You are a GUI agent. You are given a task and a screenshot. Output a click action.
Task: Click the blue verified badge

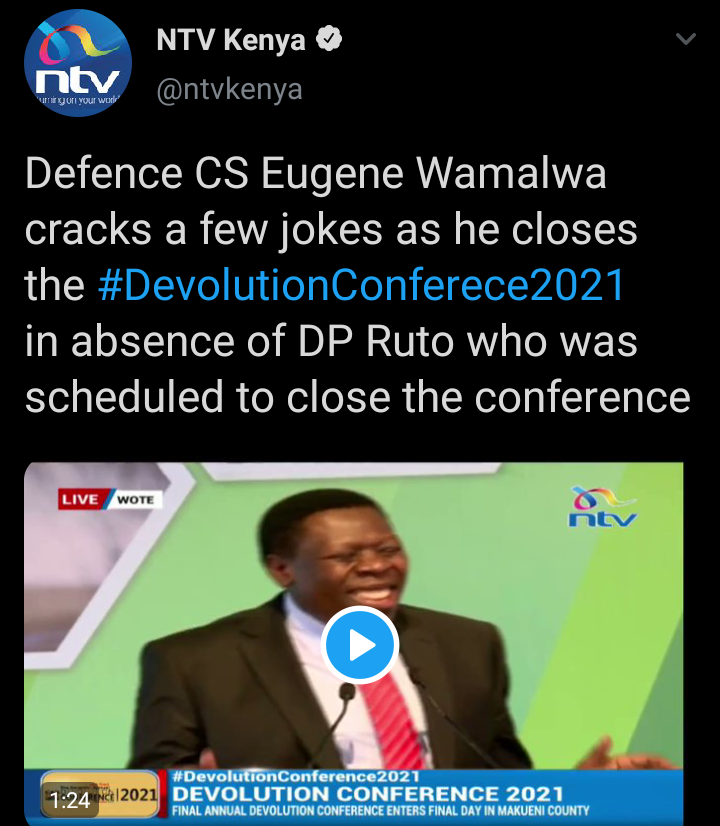[x=329, y=38]
